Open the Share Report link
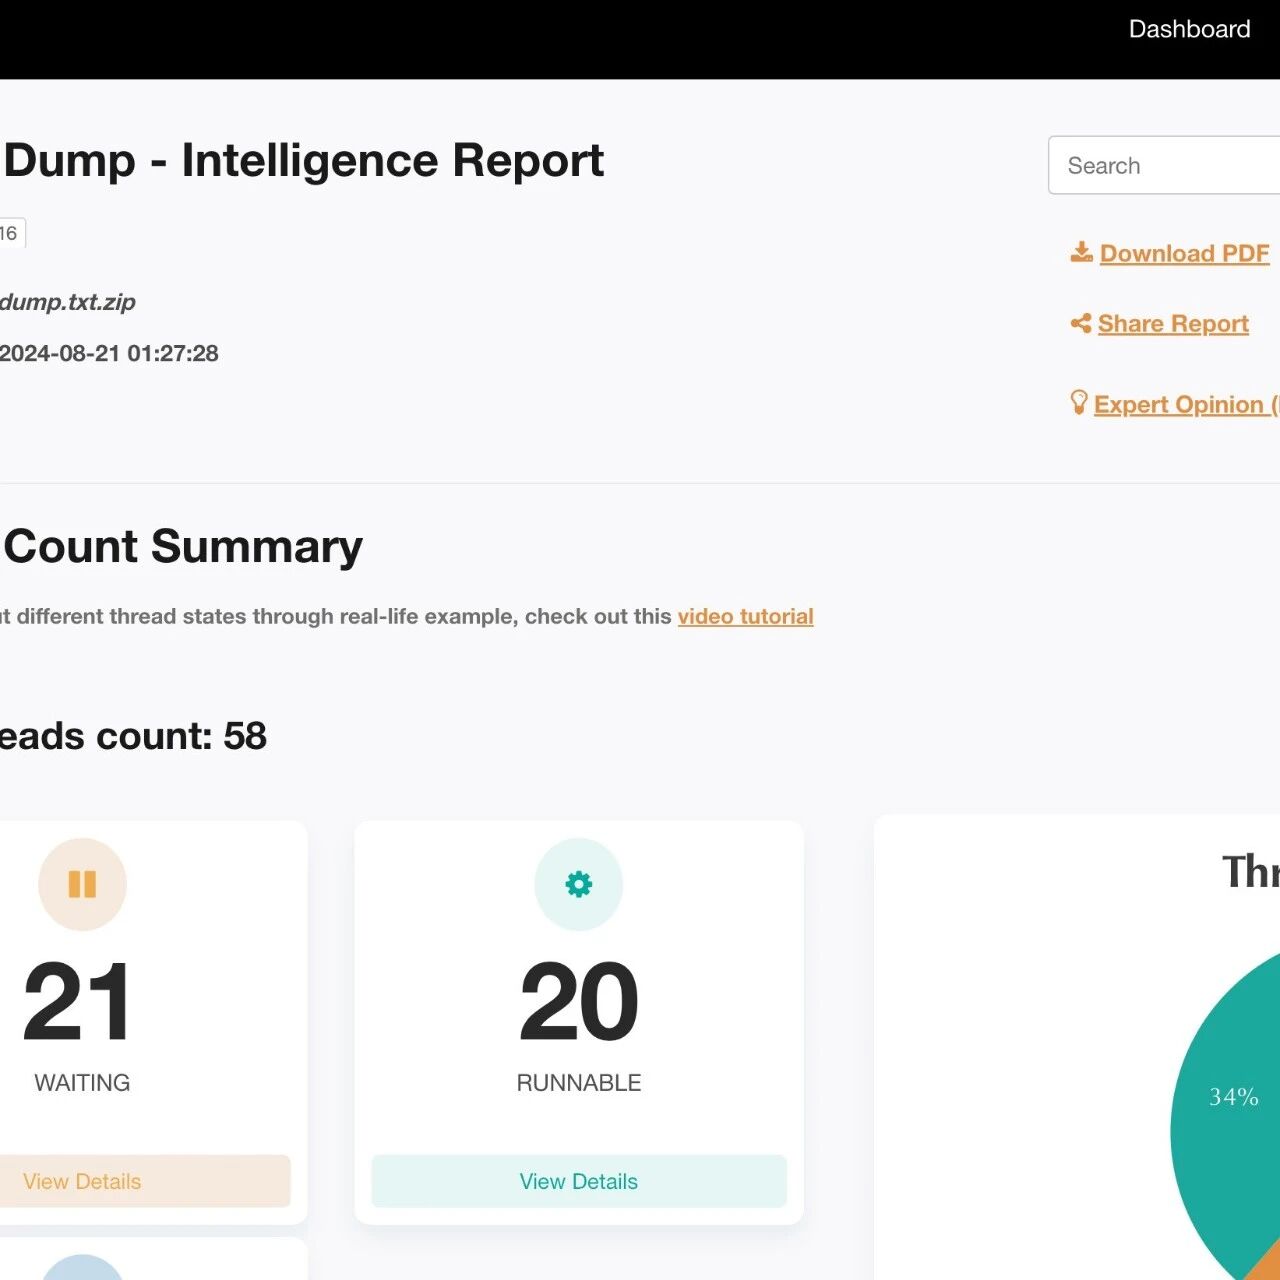Viewport: 1280px width, 1280px height. pos(1173,324)
